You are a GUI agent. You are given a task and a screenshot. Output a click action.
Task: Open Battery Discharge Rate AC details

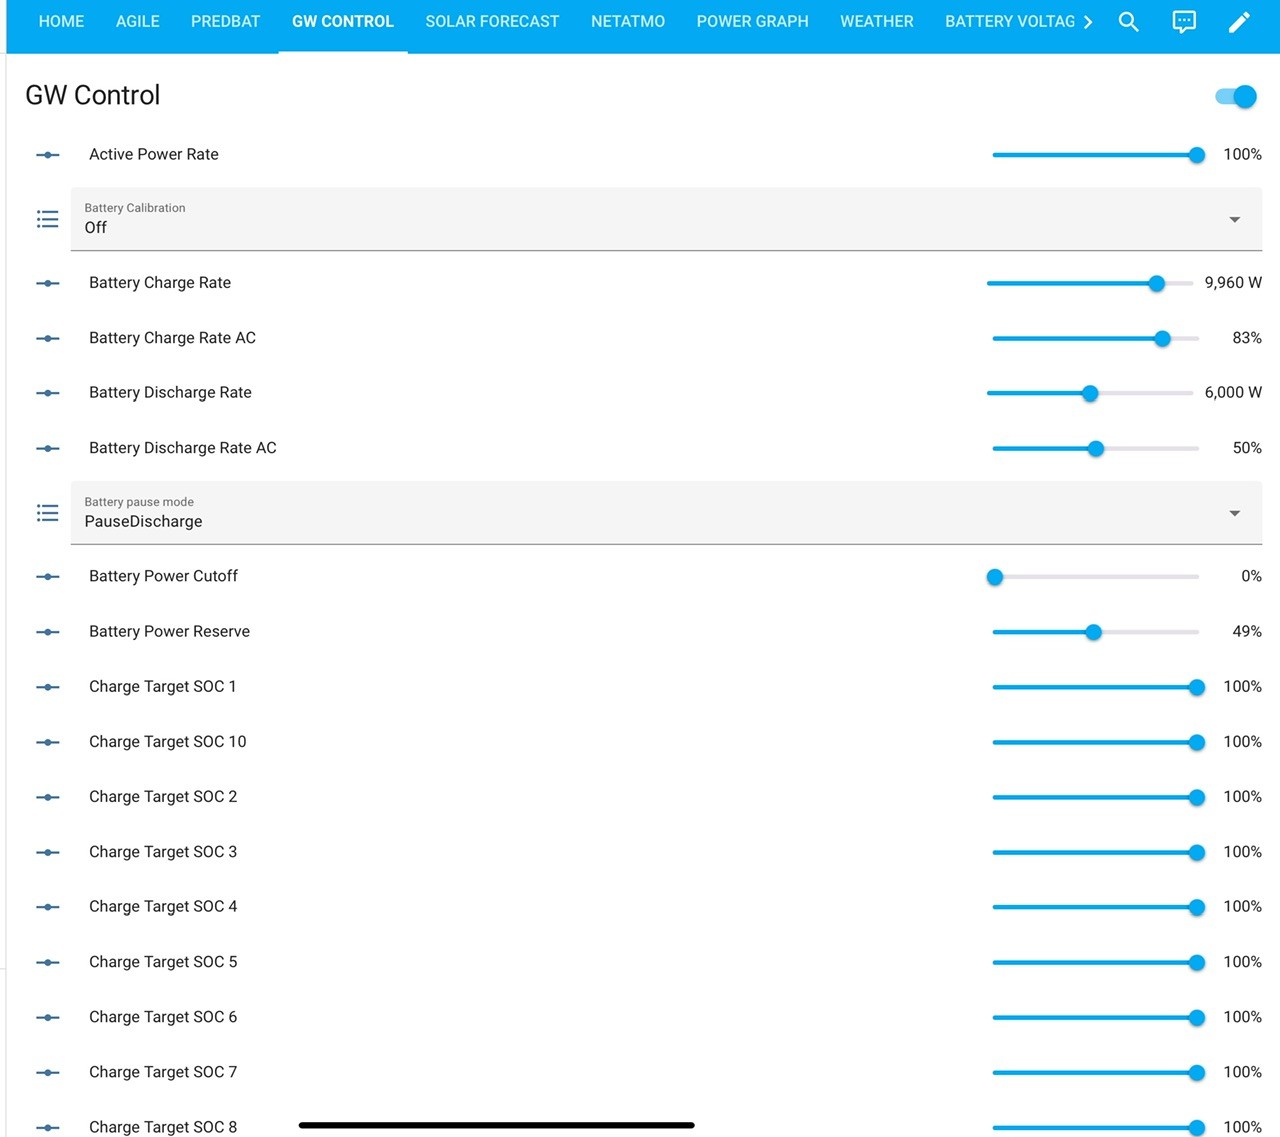[183, 448]
